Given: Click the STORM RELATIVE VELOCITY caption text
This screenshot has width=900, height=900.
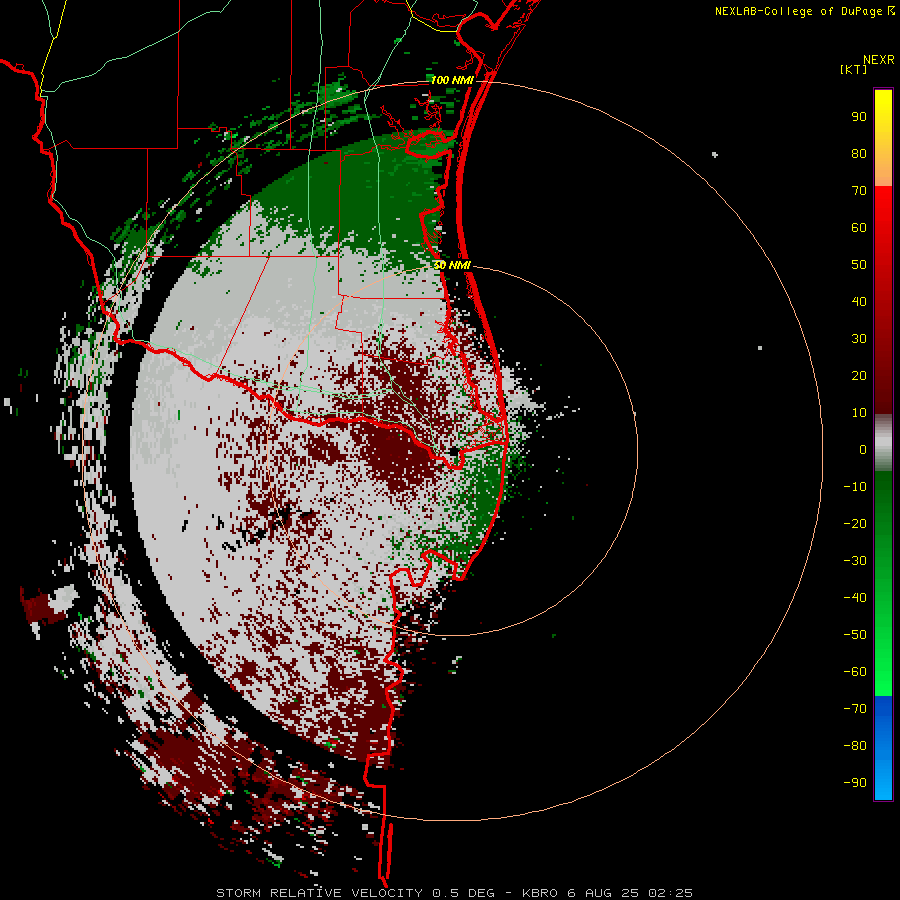Looking at the screenshot, I should pos(320,893).
